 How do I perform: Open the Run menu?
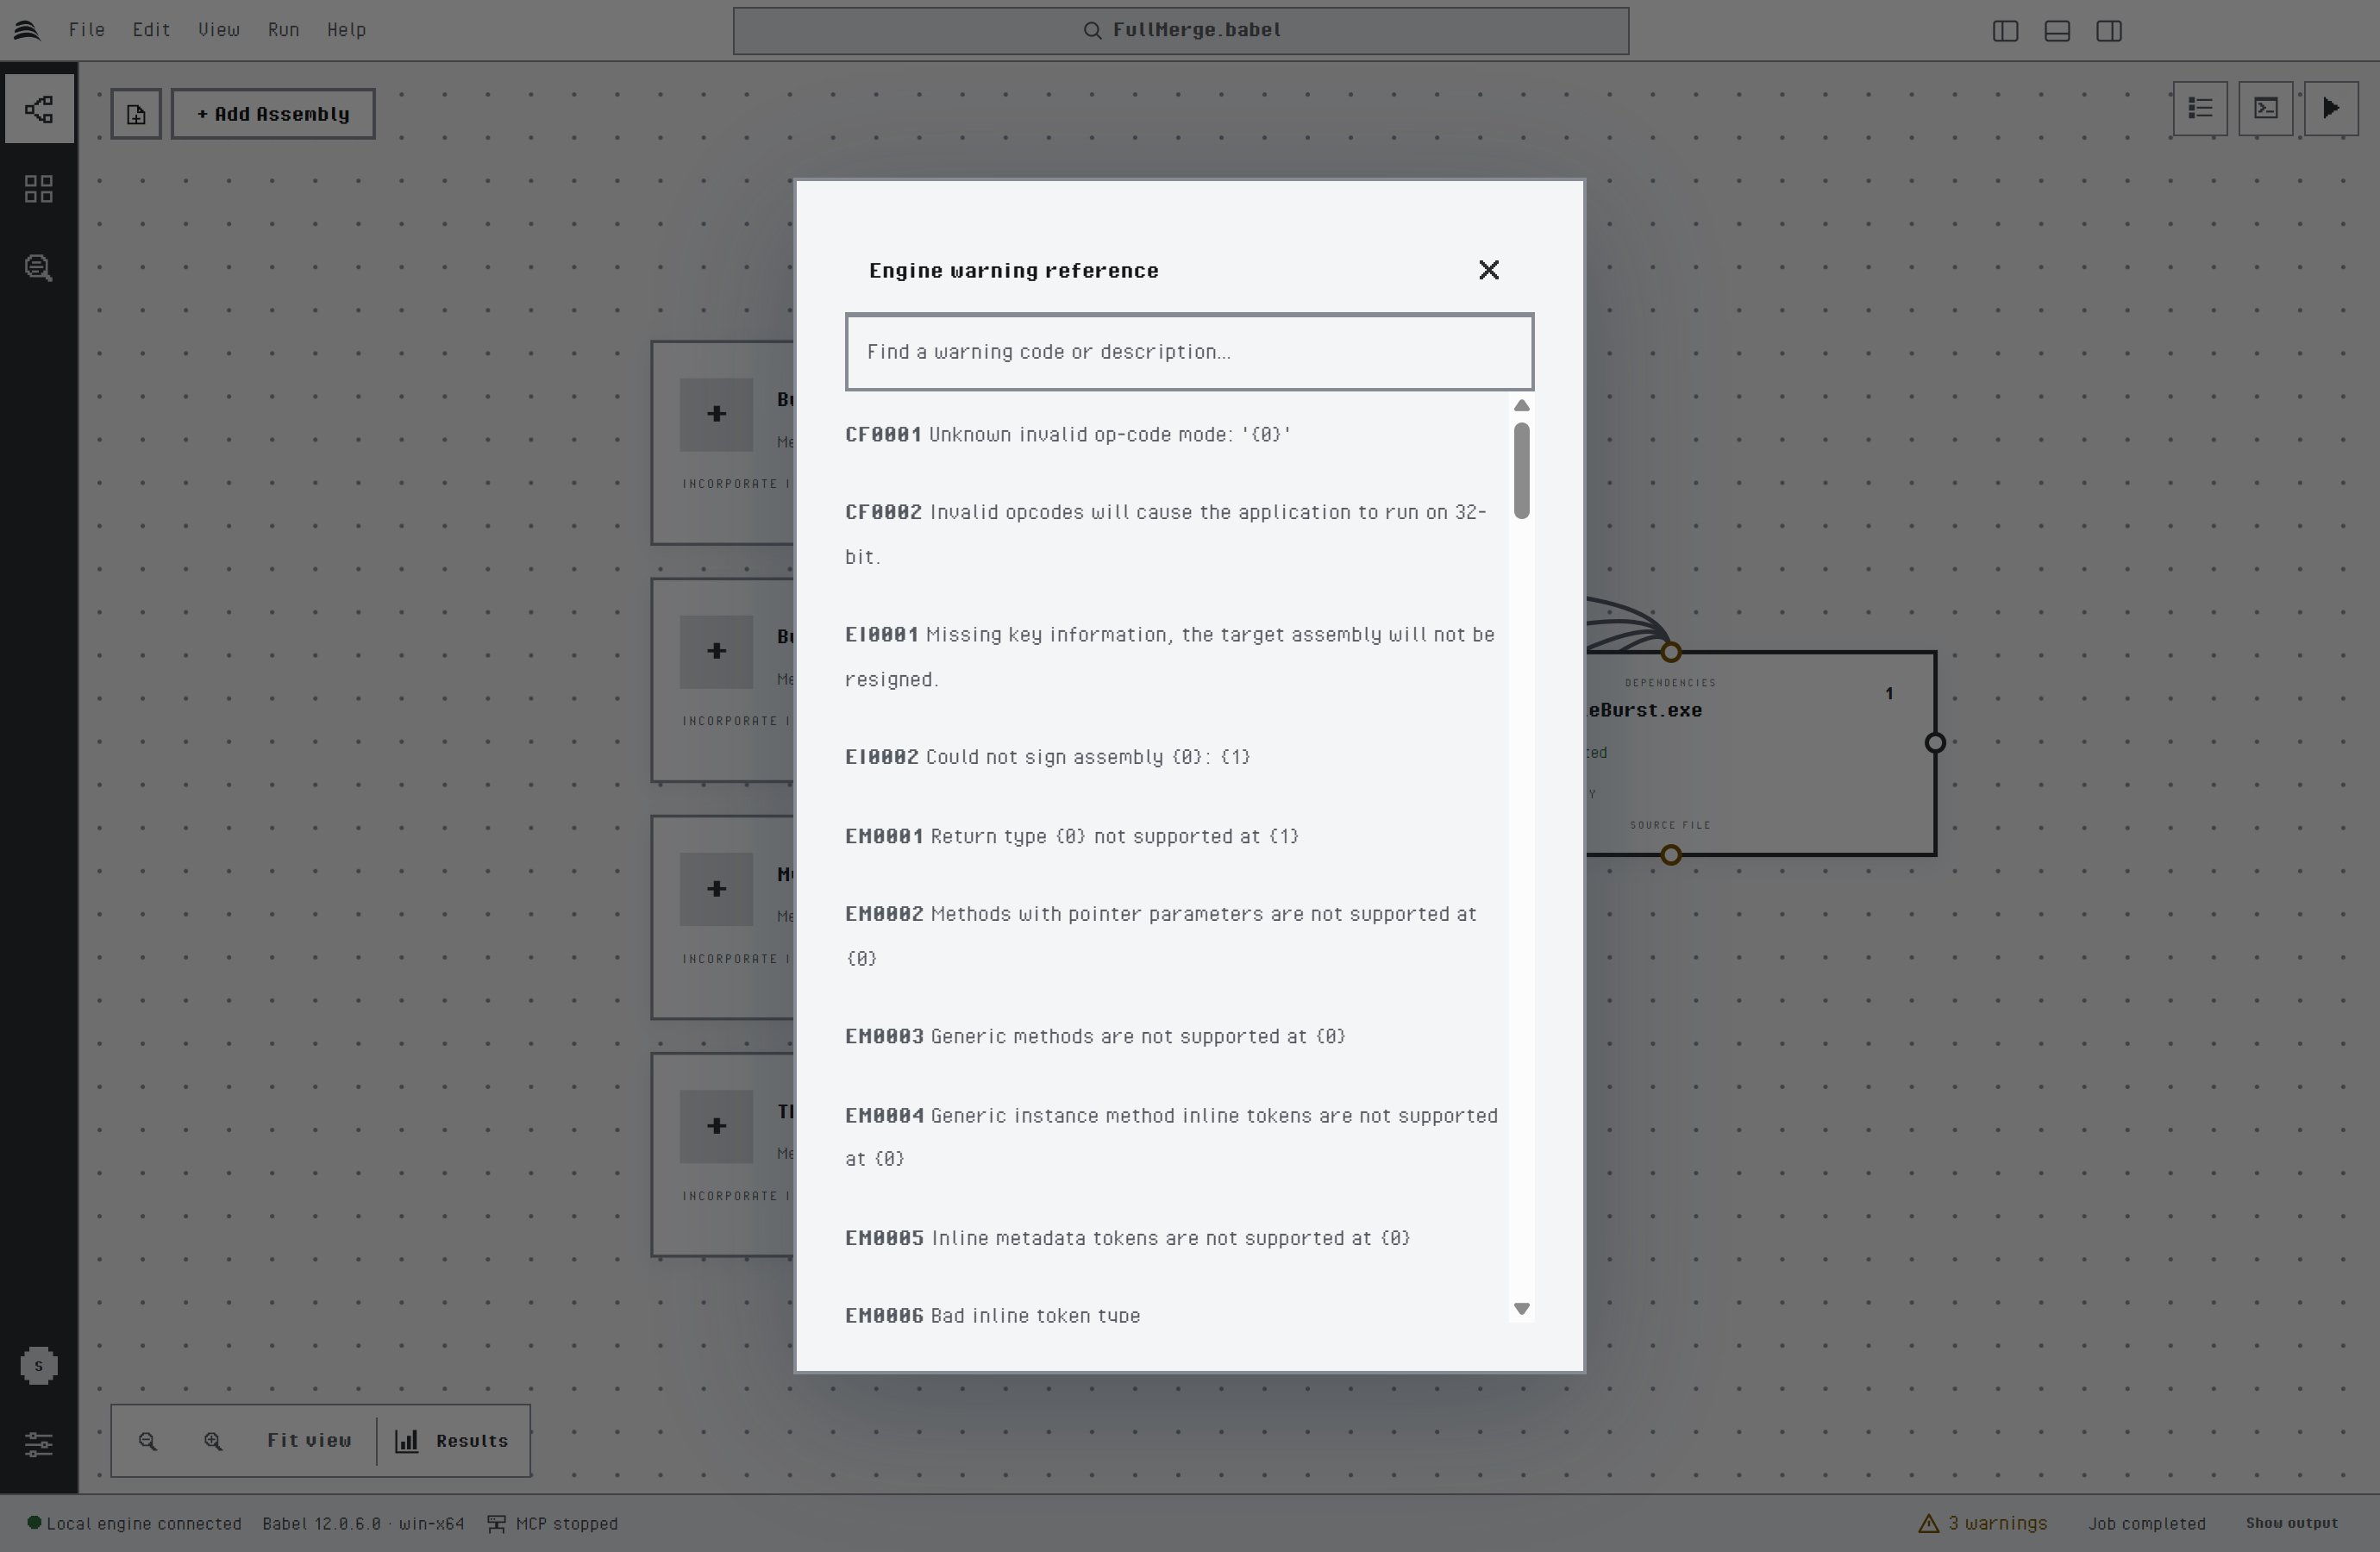pos(283,30)
